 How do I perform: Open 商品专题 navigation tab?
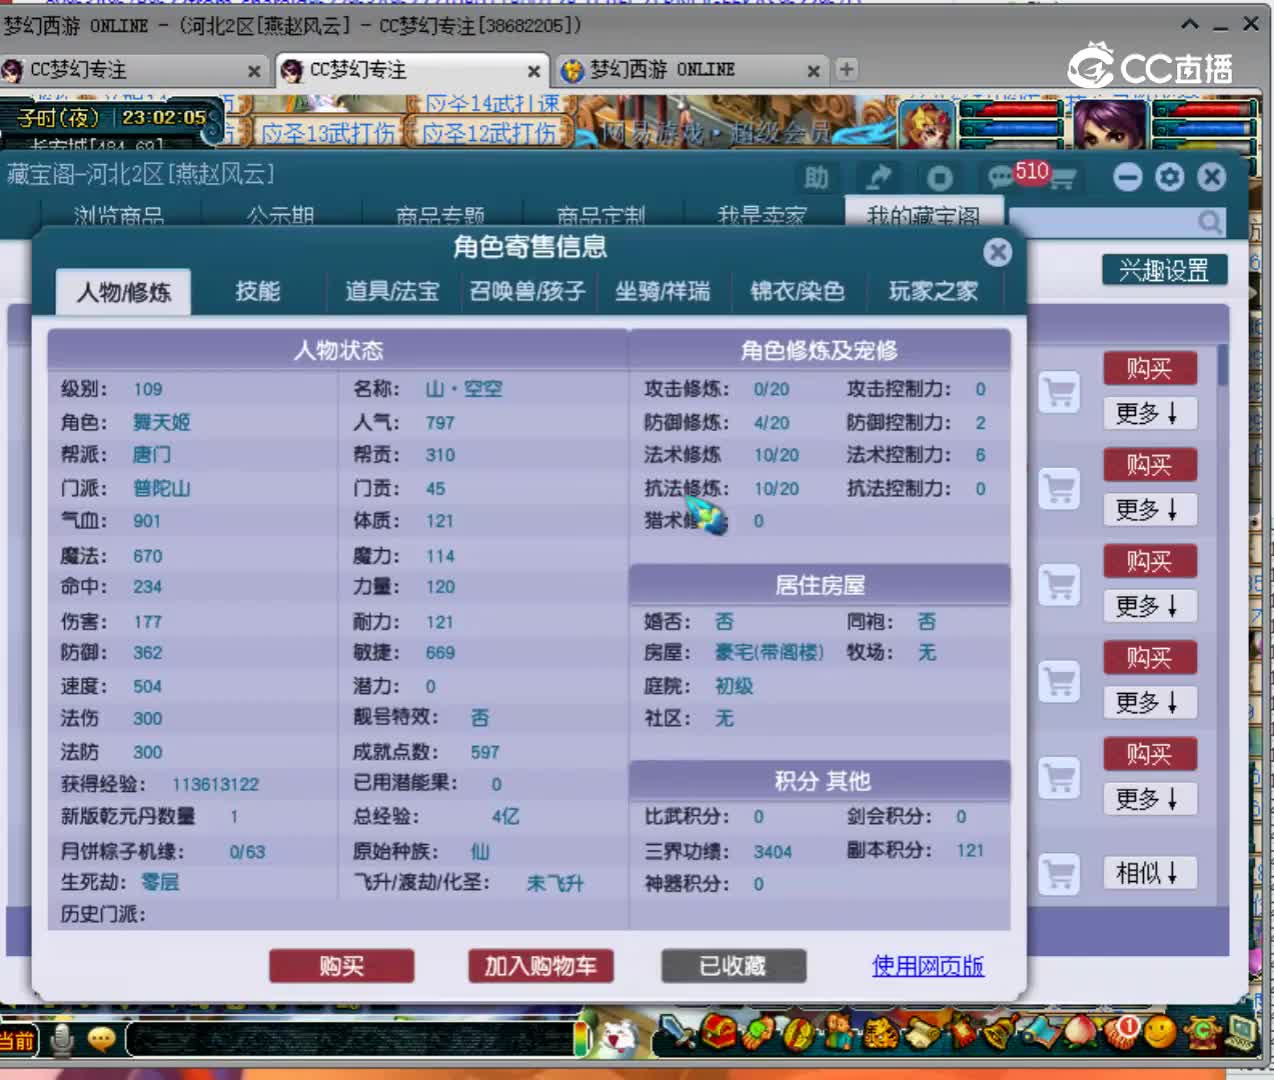pos(441,216)
